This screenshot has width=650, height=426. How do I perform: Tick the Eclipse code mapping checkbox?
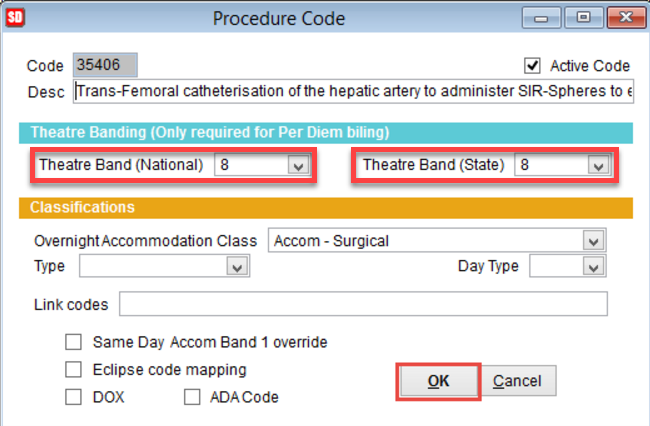73,369
